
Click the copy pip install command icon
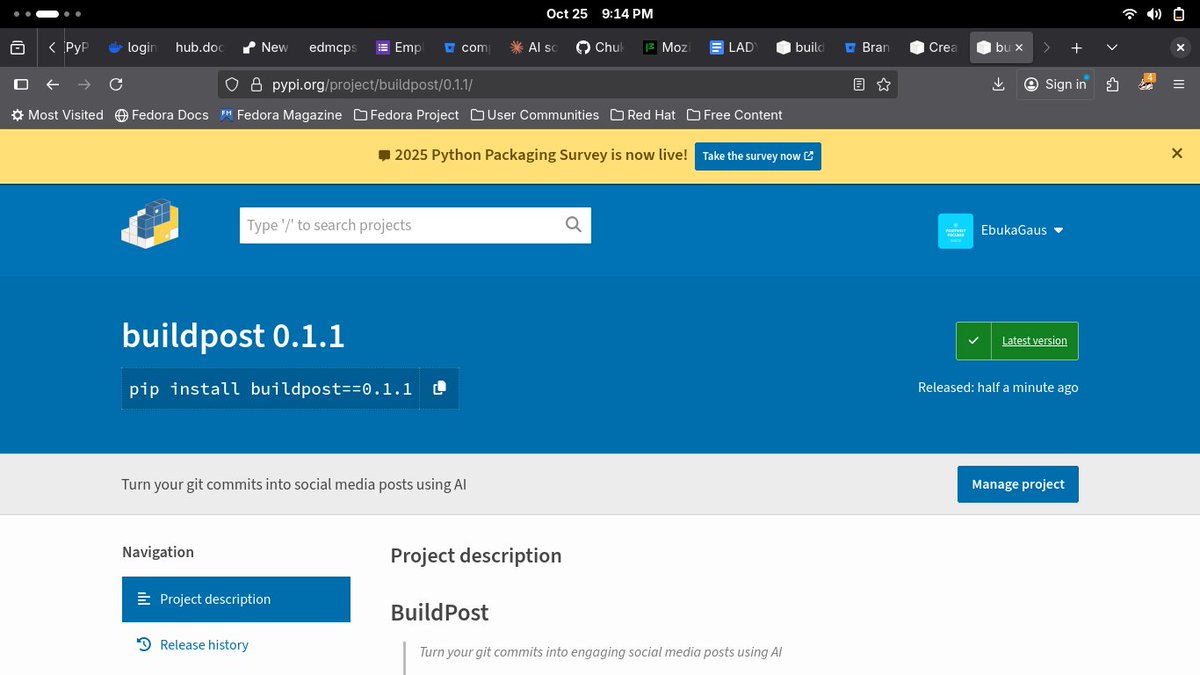pyautogui.click(x=438, y=388)
